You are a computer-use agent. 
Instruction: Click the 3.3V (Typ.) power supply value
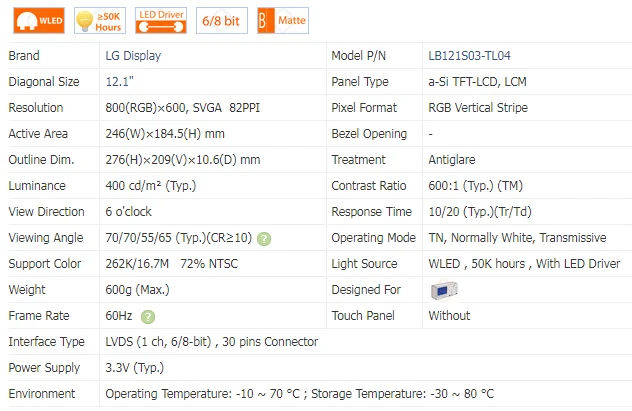[x=135, y=367]
